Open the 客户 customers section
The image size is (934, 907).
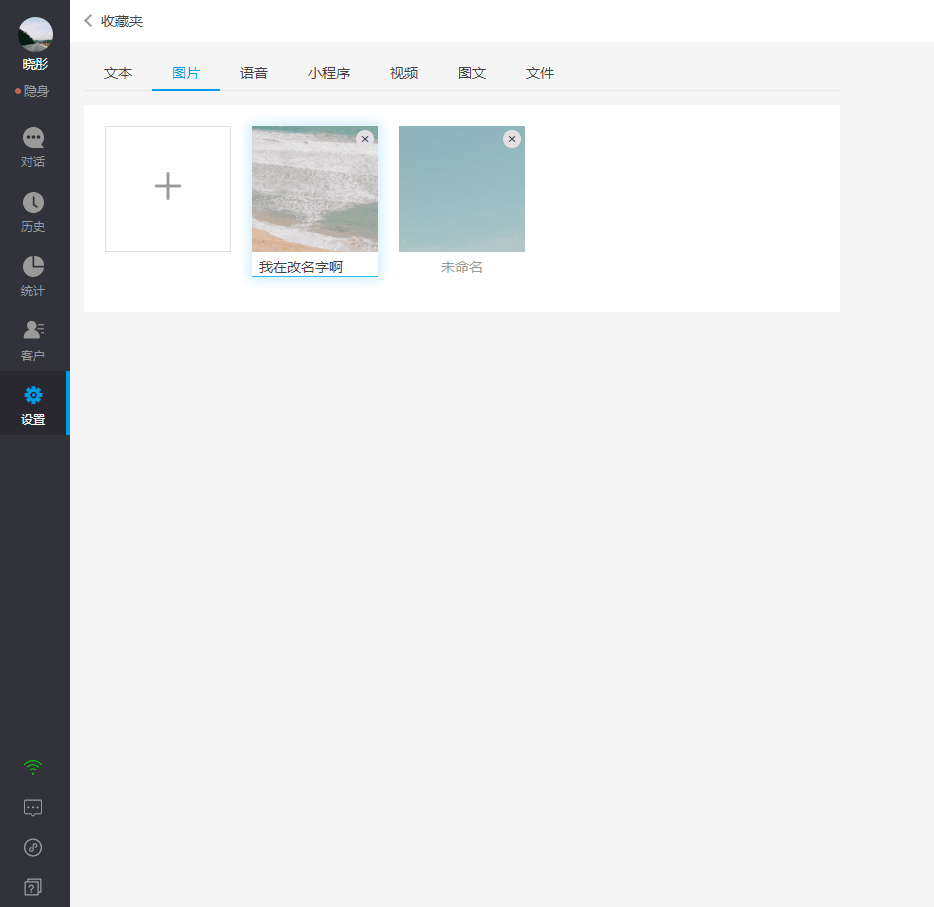point(33,341)
